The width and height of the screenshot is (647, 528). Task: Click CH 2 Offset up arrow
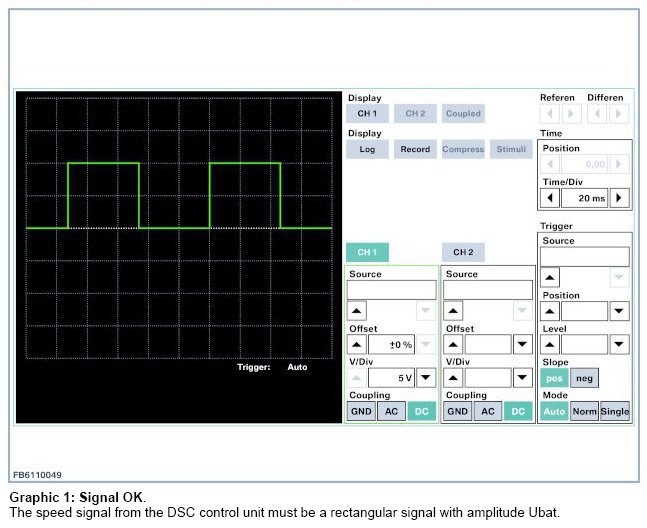pyautogui.click(x=454, y=345)
